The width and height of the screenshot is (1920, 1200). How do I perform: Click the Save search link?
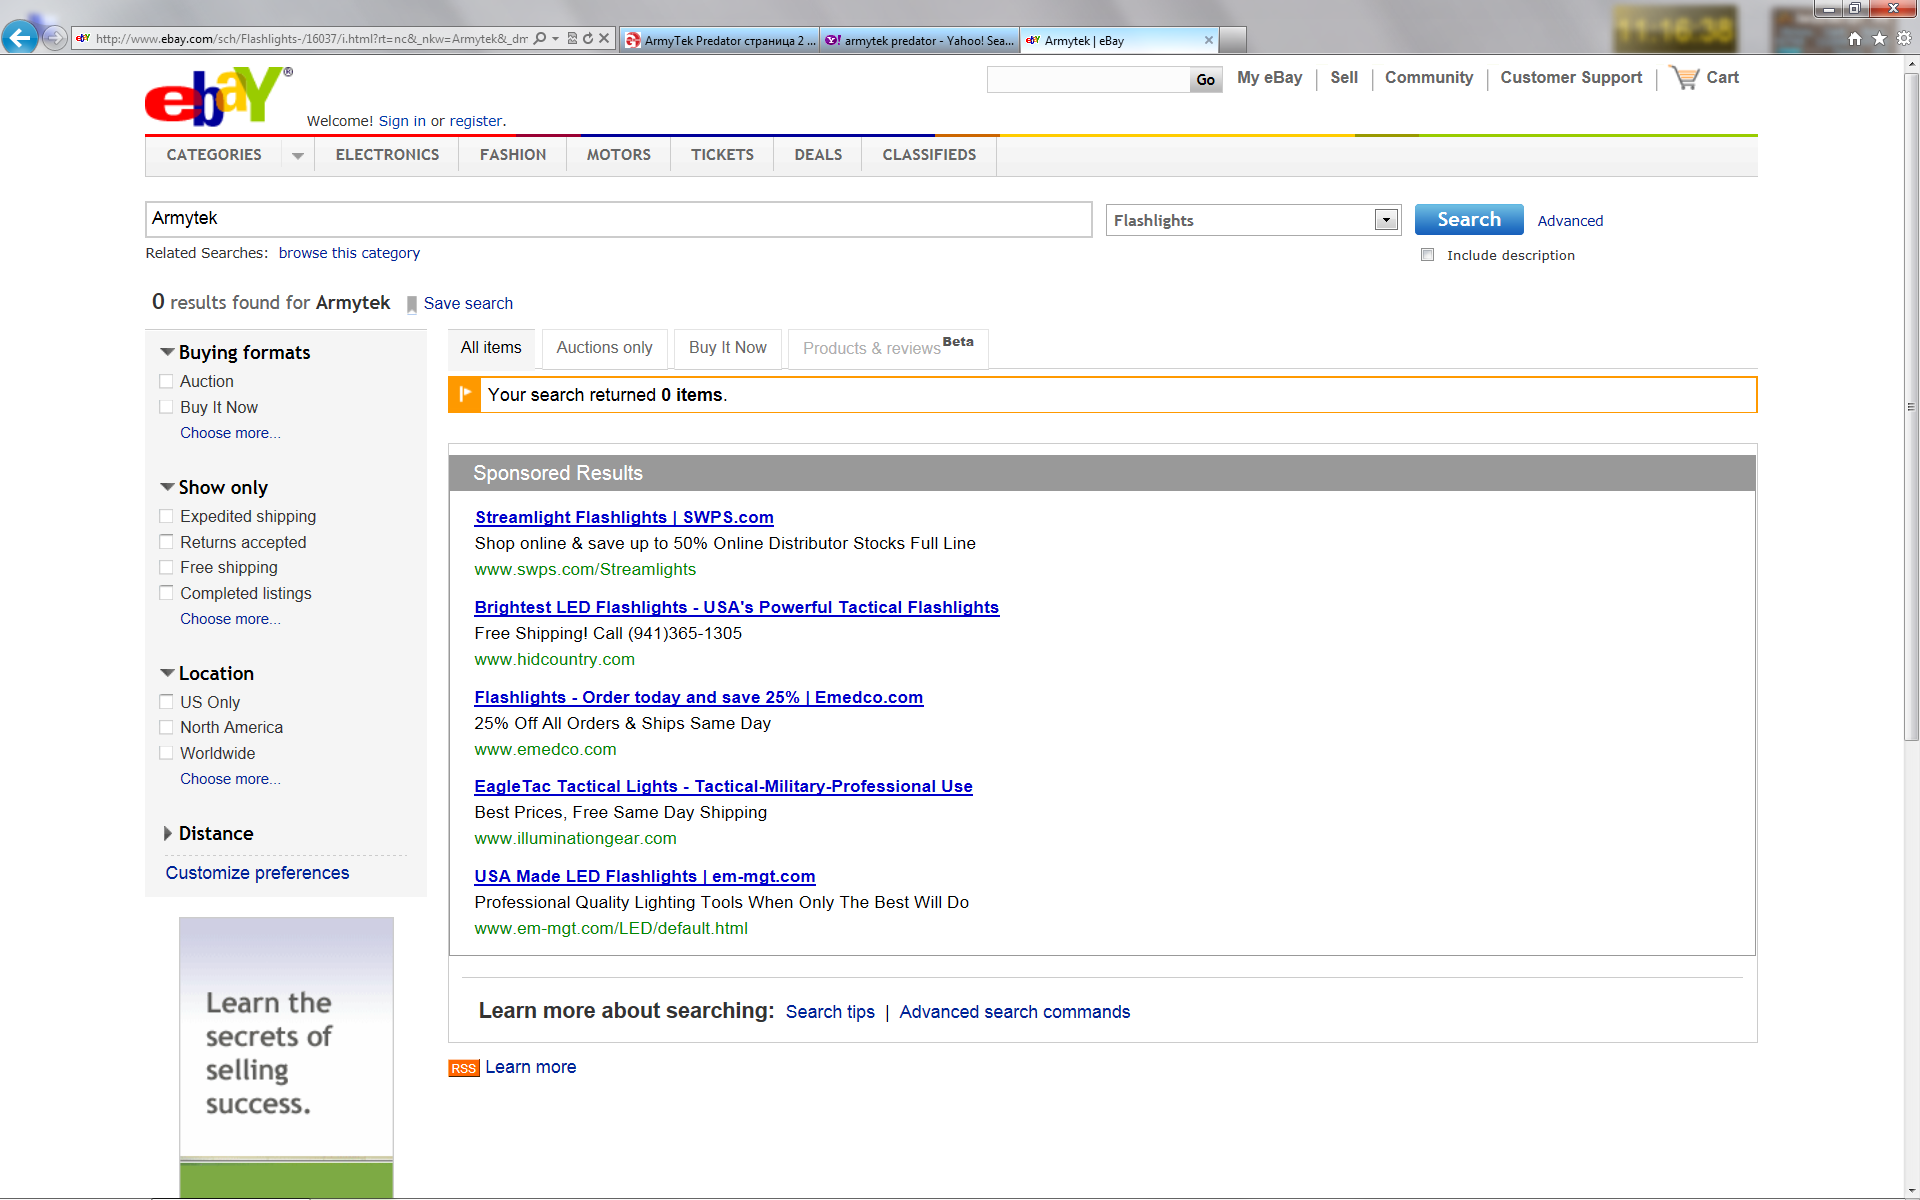pos(467,303)
